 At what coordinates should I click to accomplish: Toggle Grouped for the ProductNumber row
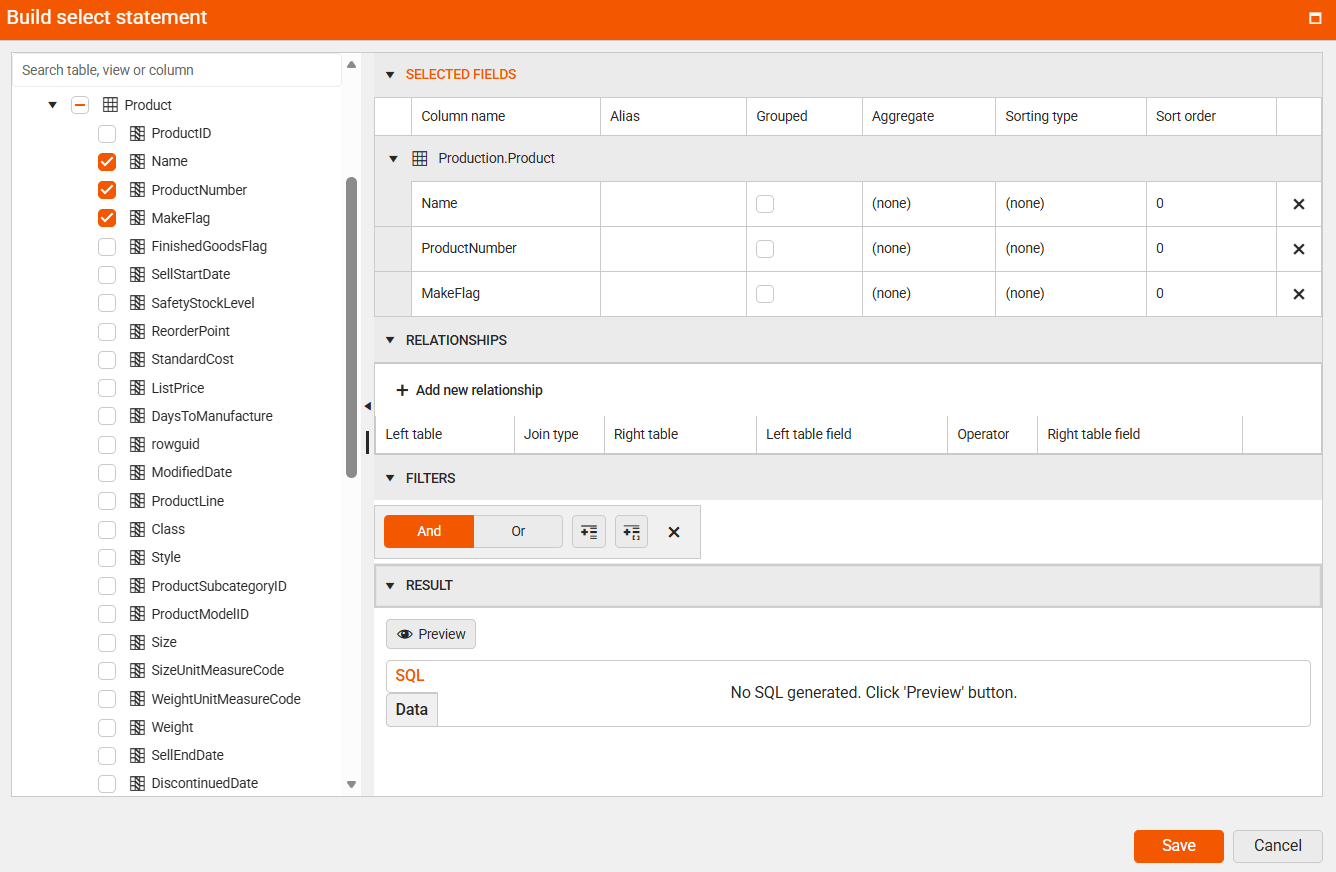[x=763, y=248]
